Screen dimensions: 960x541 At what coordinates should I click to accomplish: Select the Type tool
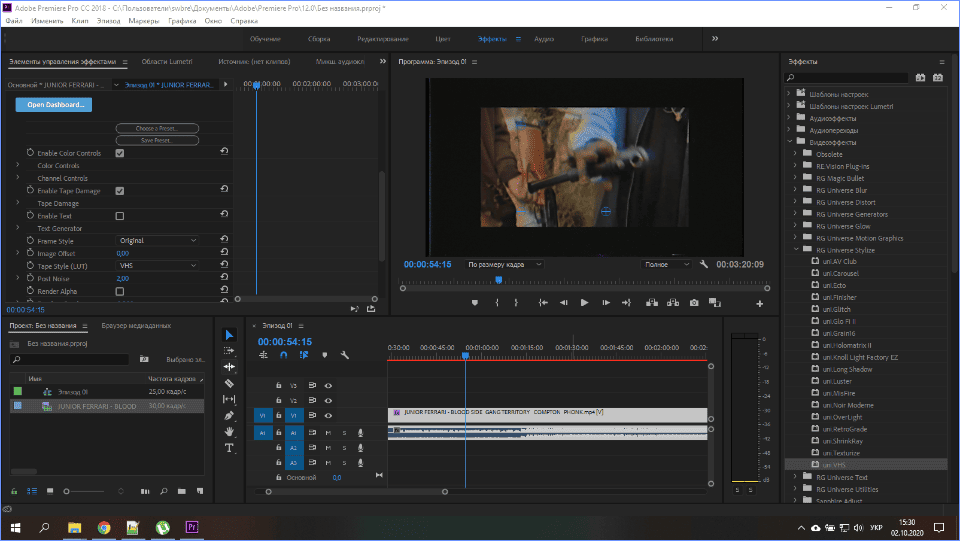(x=229, y=448)
